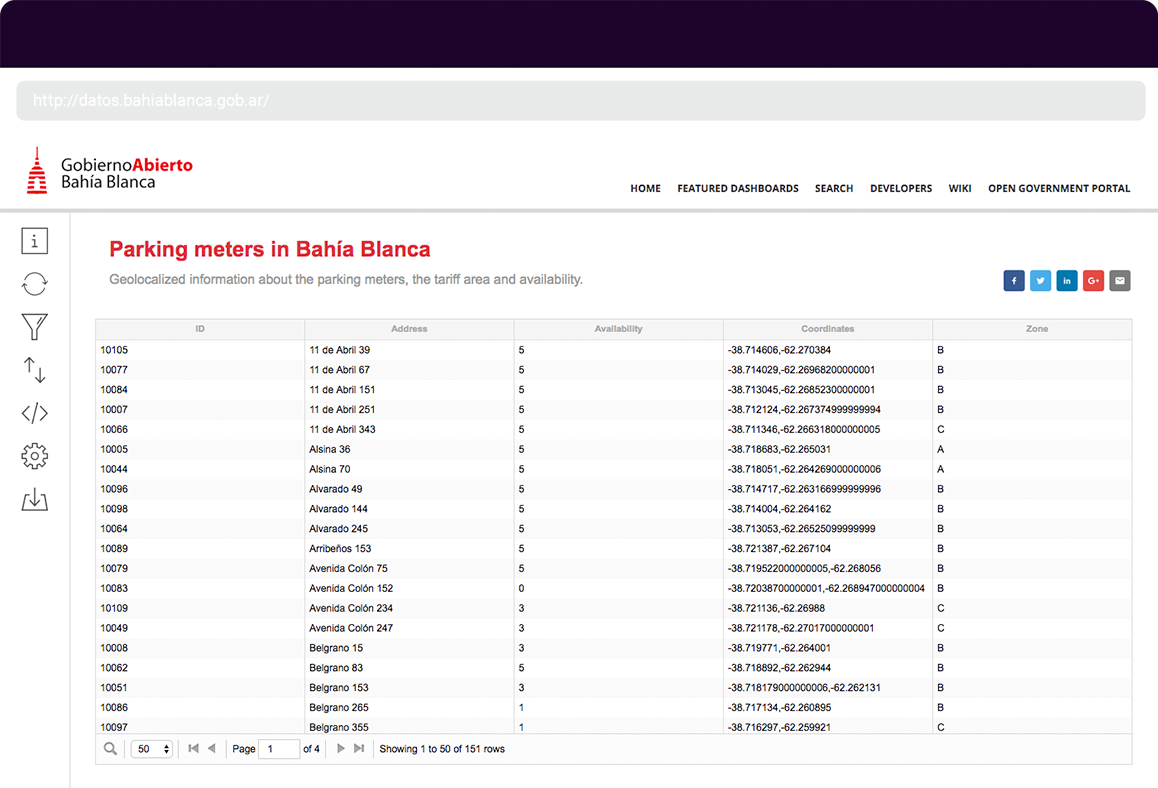Open the filter tool
1158x788 pixels.
[34, 327]
